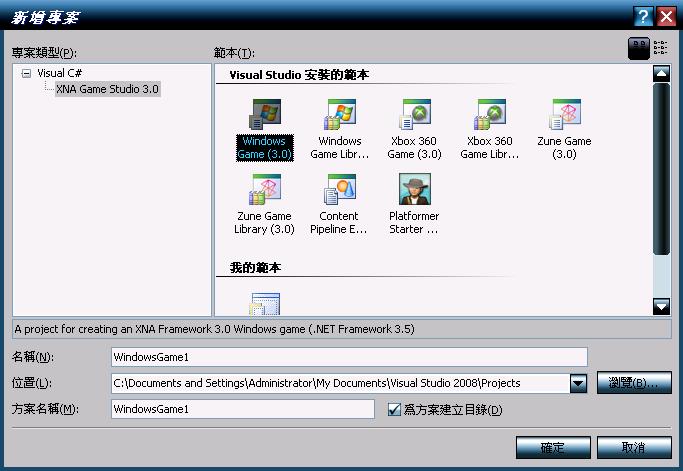This screenshot has height=471, width=683.
Task: Click the 確定 (OK) button
Action: pos(553,447)
